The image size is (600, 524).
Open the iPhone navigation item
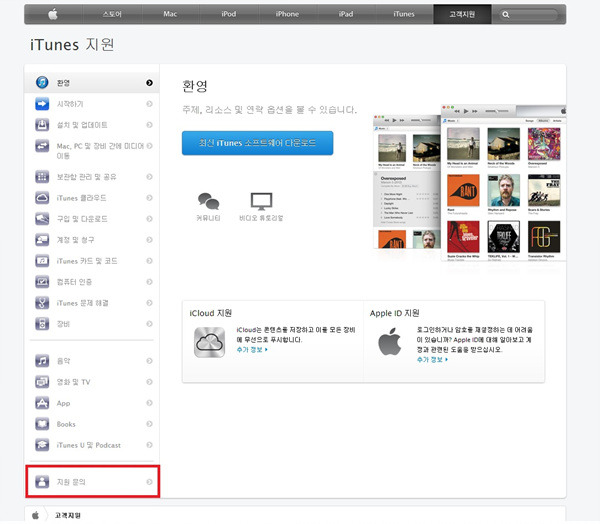pyautogui.click(x=287, y=14)
